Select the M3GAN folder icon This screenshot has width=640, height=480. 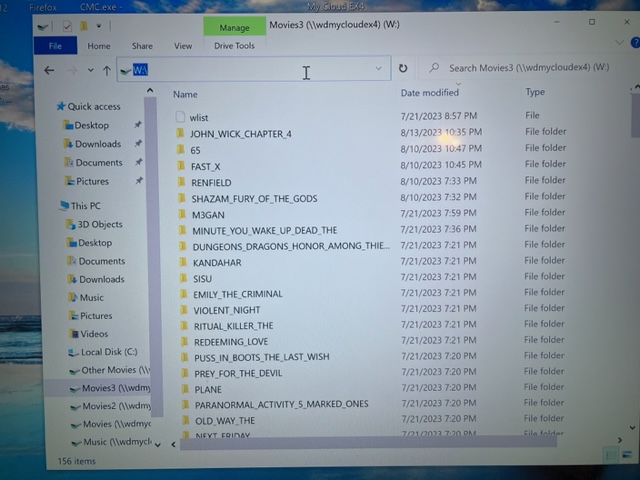pyautogui.click(x=182, y=214)
